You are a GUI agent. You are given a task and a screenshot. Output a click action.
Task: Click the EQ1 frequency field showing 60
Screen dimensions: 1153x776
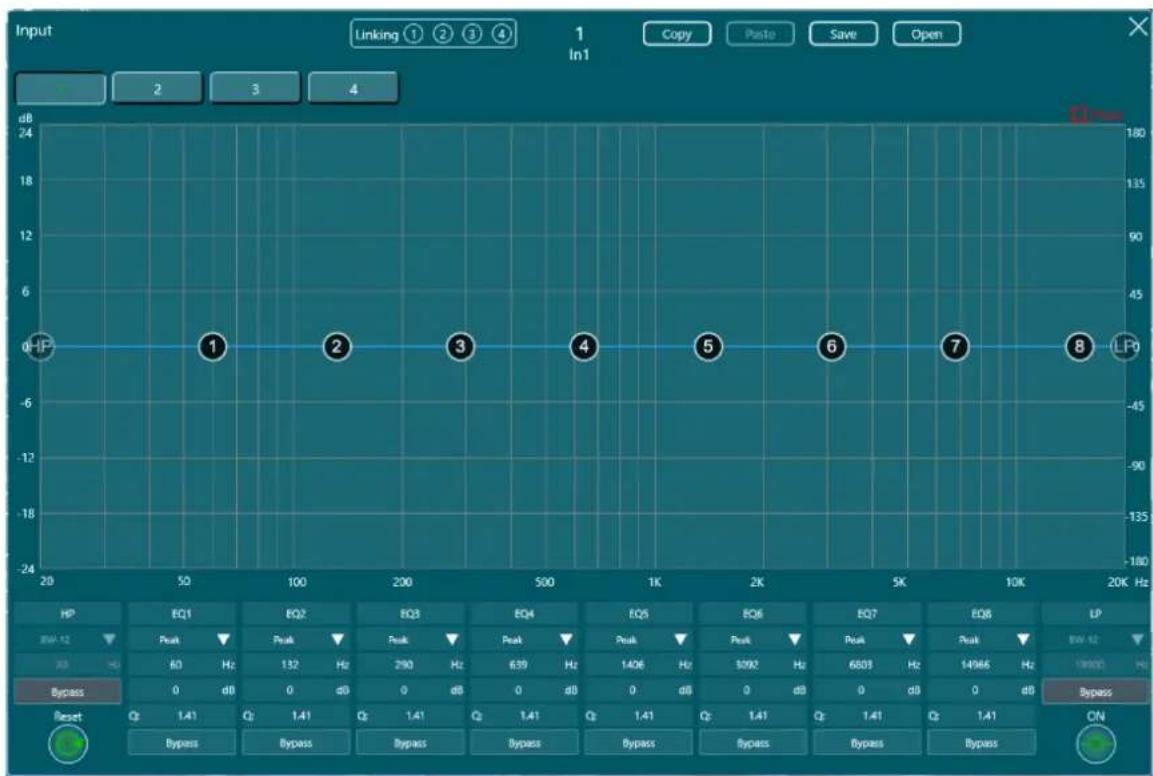182,665
